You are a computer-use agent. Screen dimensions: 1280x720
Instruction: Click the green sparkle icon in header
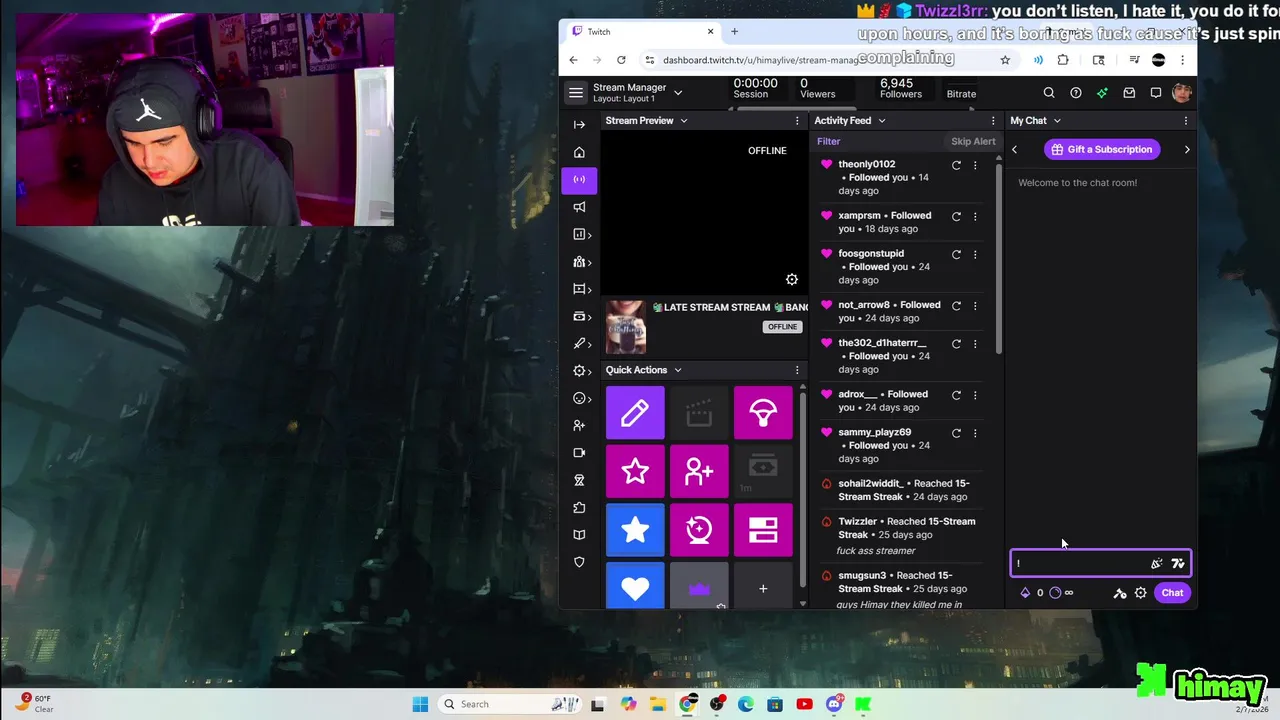click(x=1102, y=93)
